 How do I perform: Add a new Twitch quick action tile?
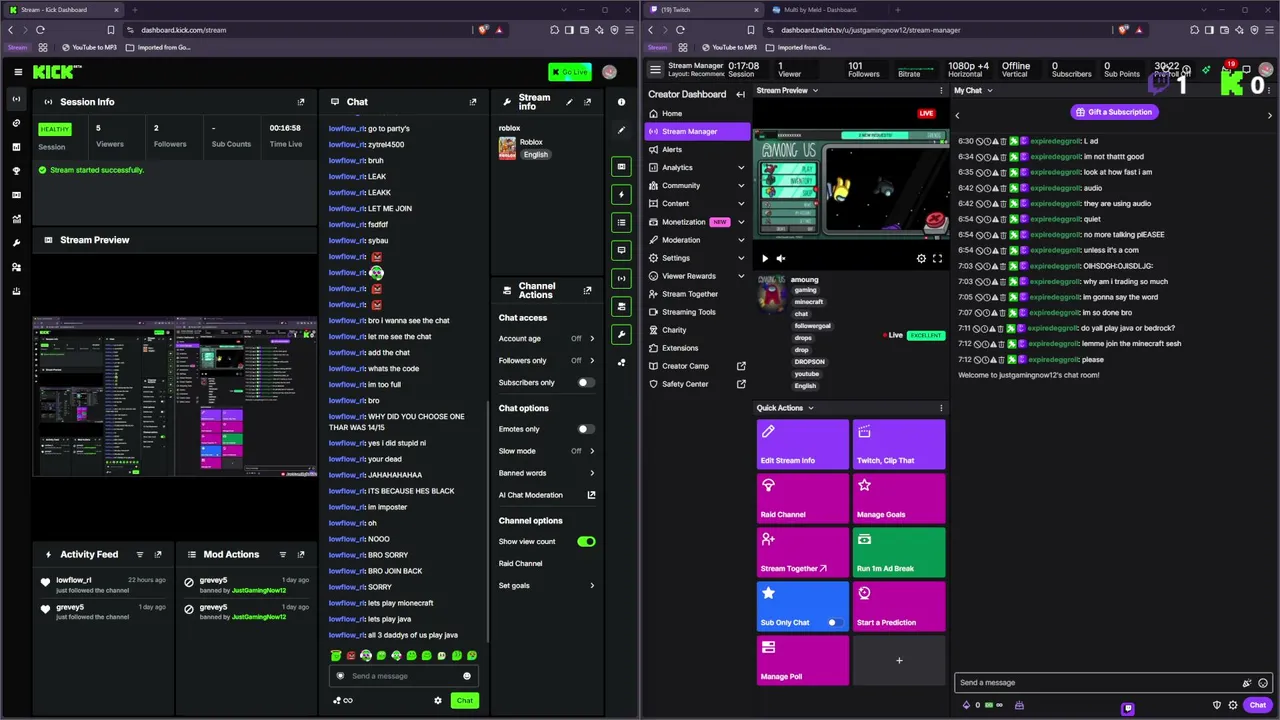pyautogui.click(x=899, y=660)
